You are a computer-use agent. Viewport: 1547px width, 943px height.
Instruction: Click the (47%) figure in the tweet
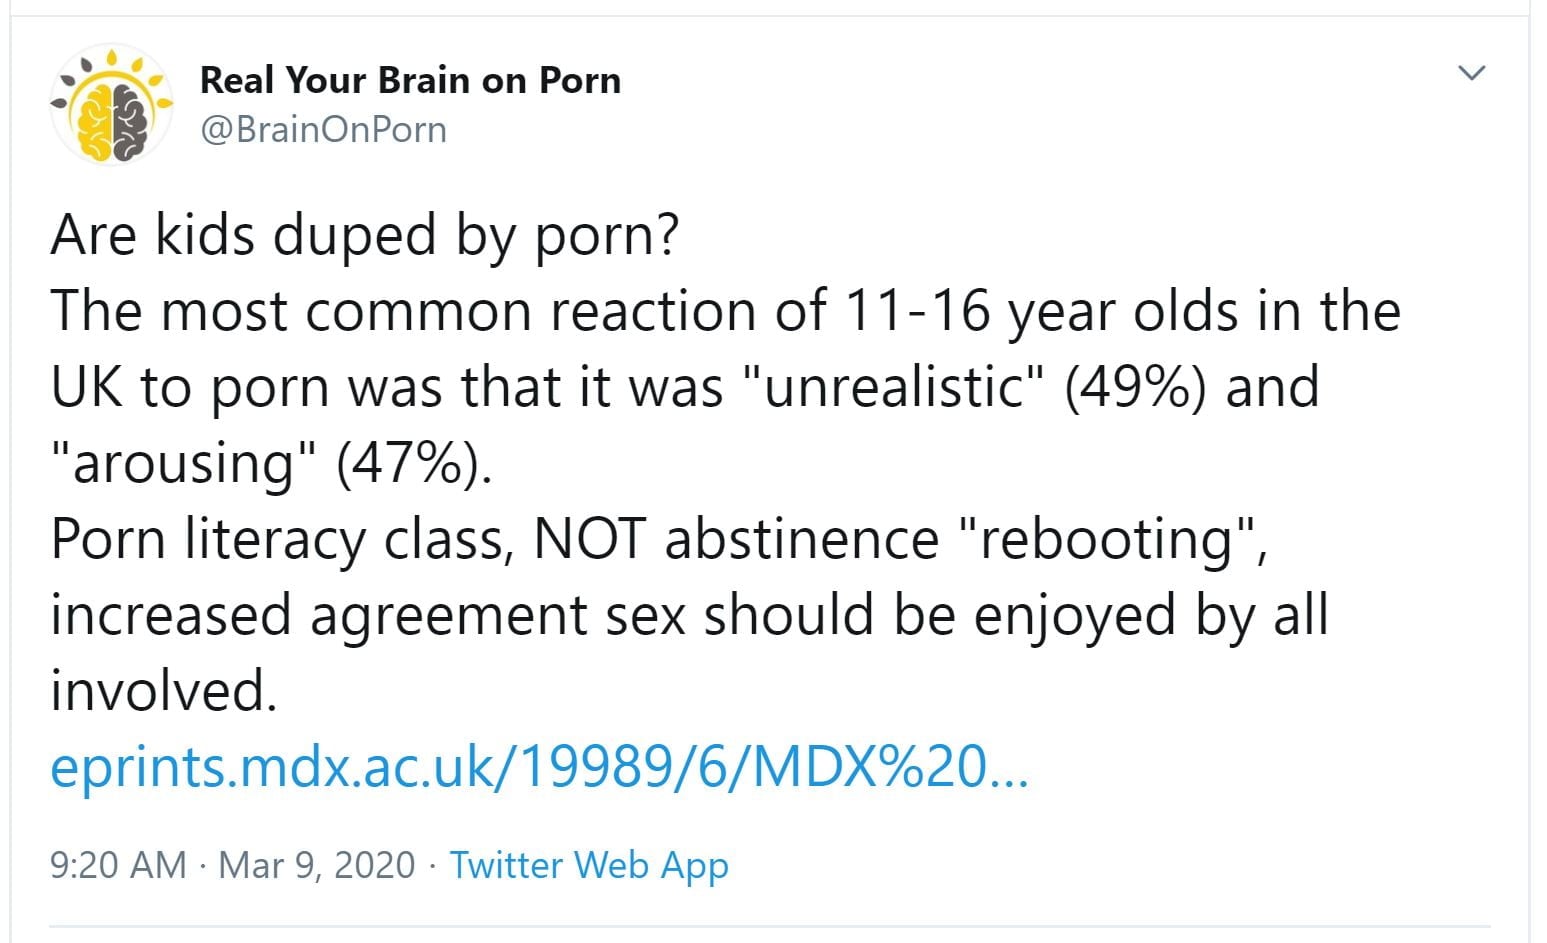(x=414, y=463)
